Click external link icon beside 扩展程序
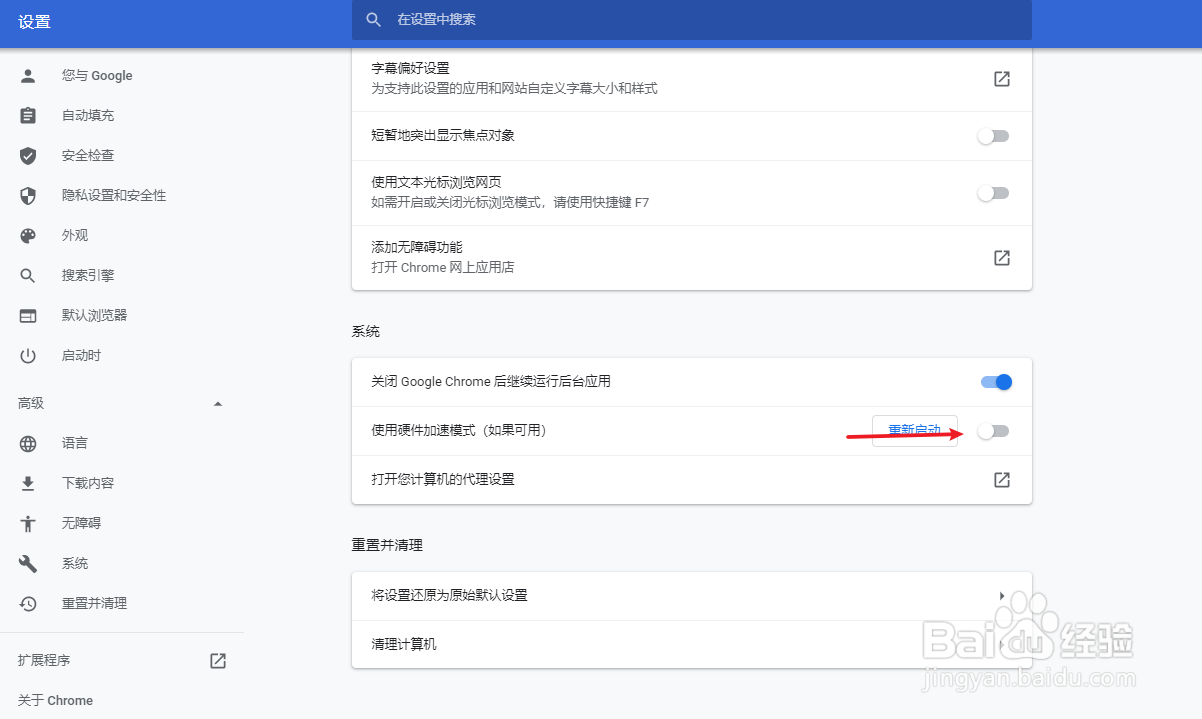This screenshot has width=1202, height=719. point(218,660)
